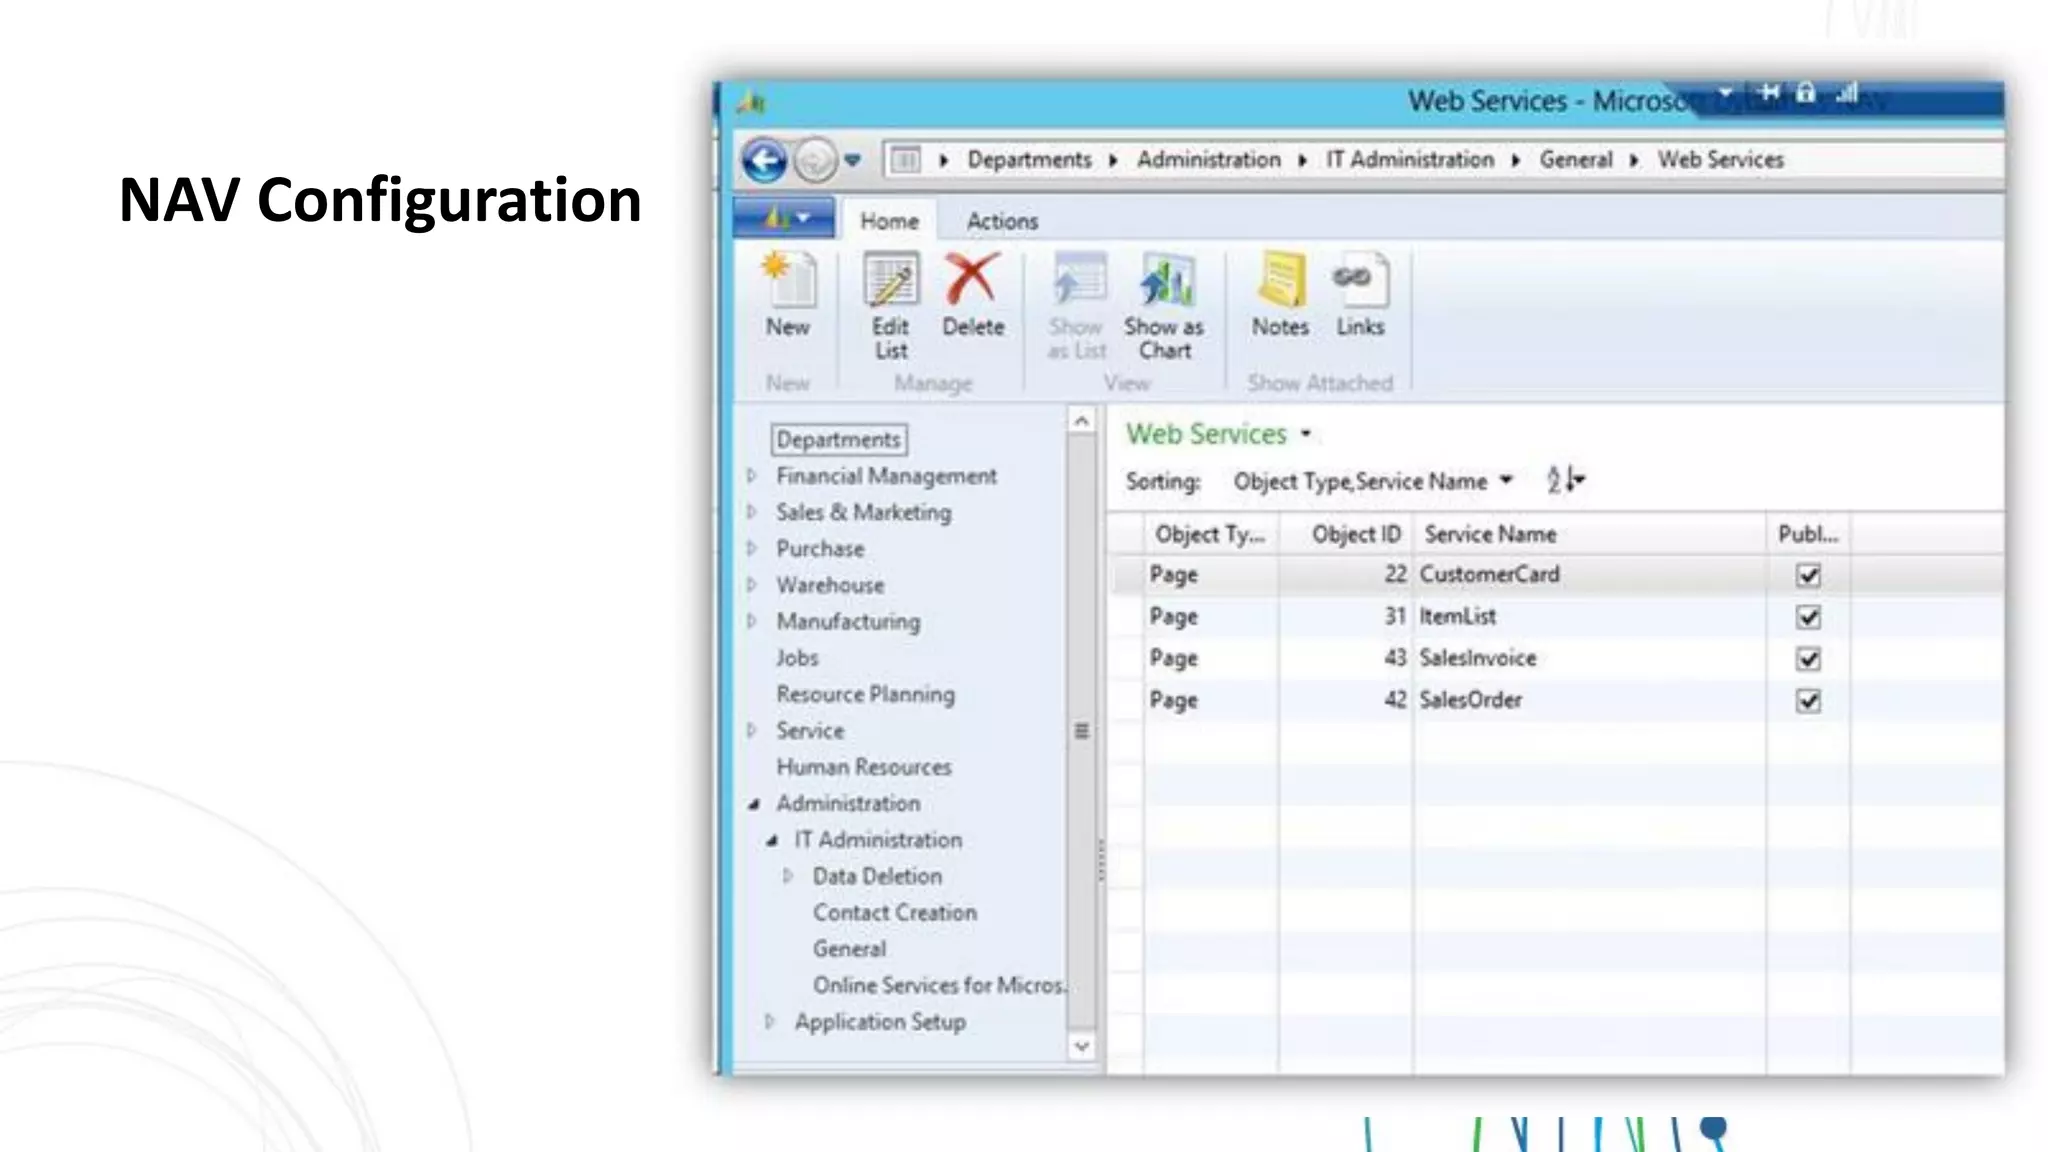This screenshot has width=2048, height=1152.
Task: Click Web Services in the breadcrumb
Action: point(1720,160)
